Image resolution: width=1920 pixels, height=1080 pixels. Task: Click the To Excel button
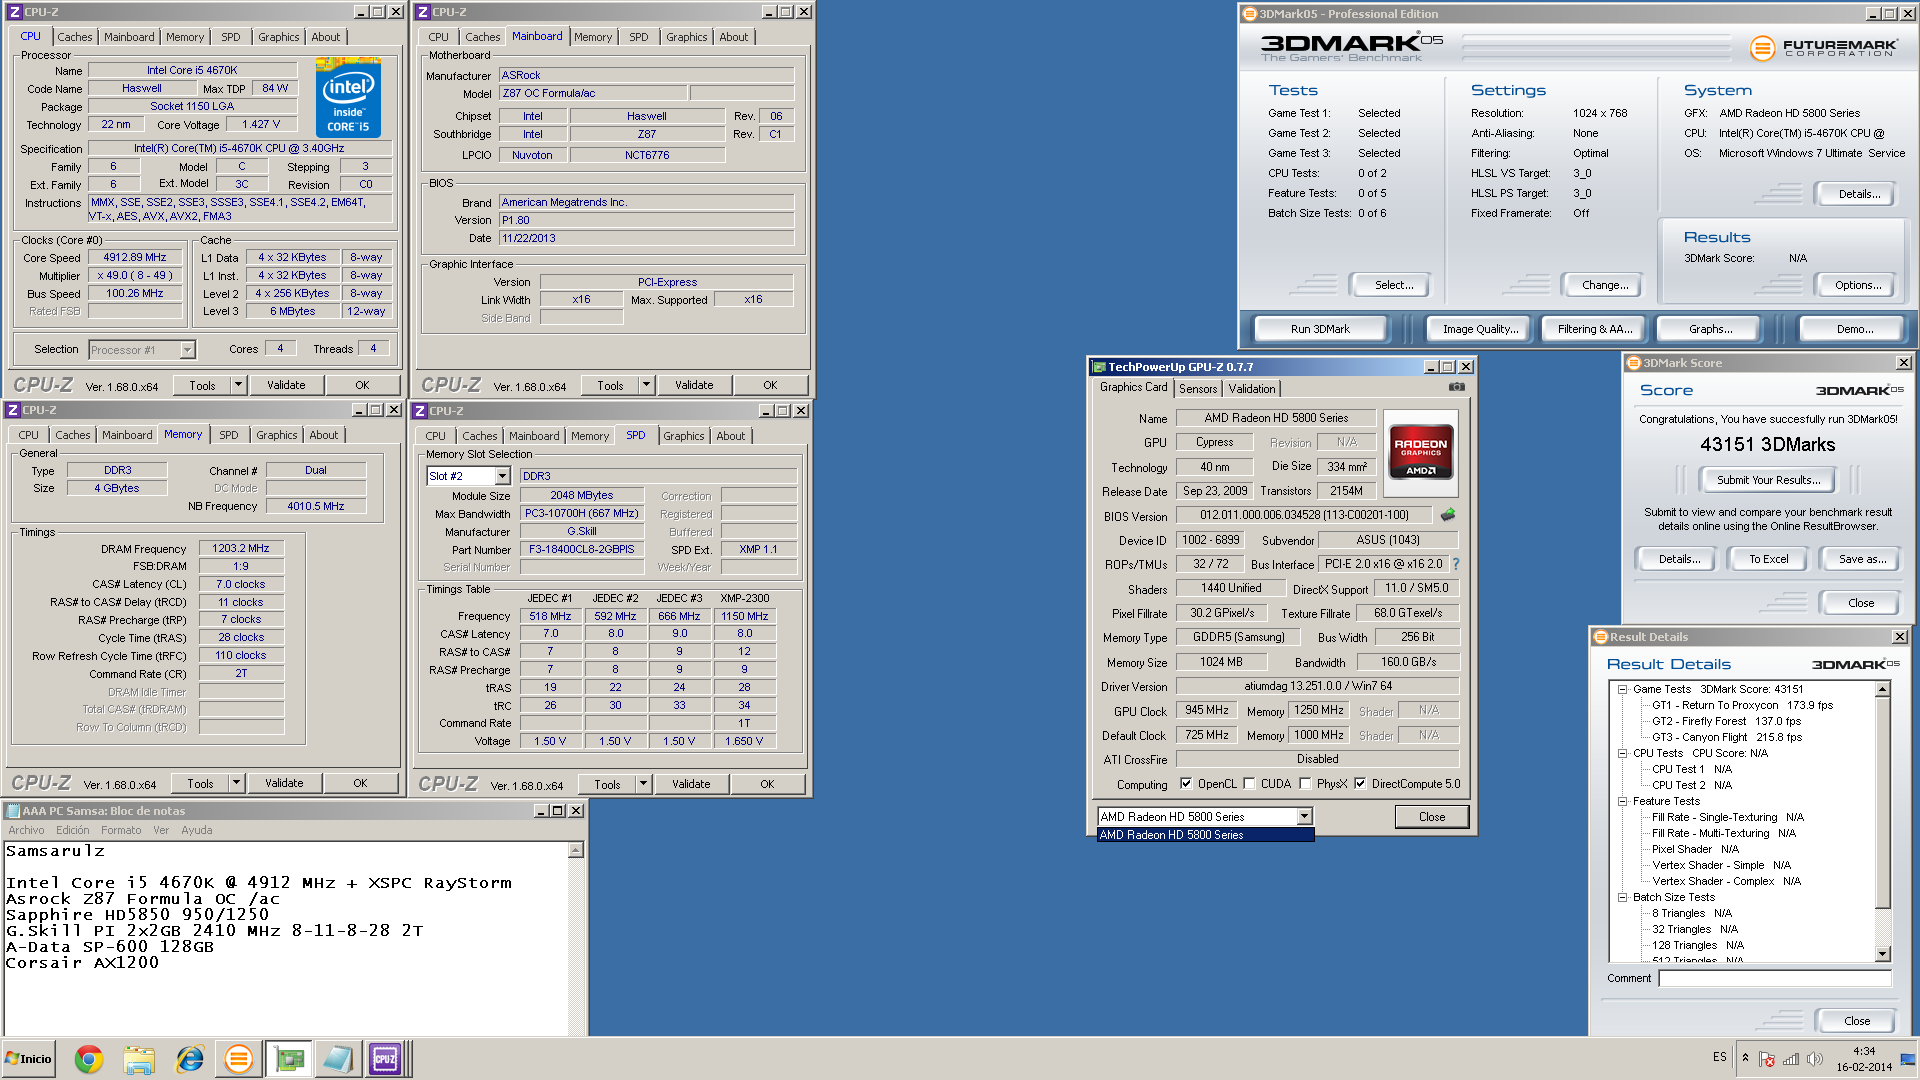click(1768, 559)
